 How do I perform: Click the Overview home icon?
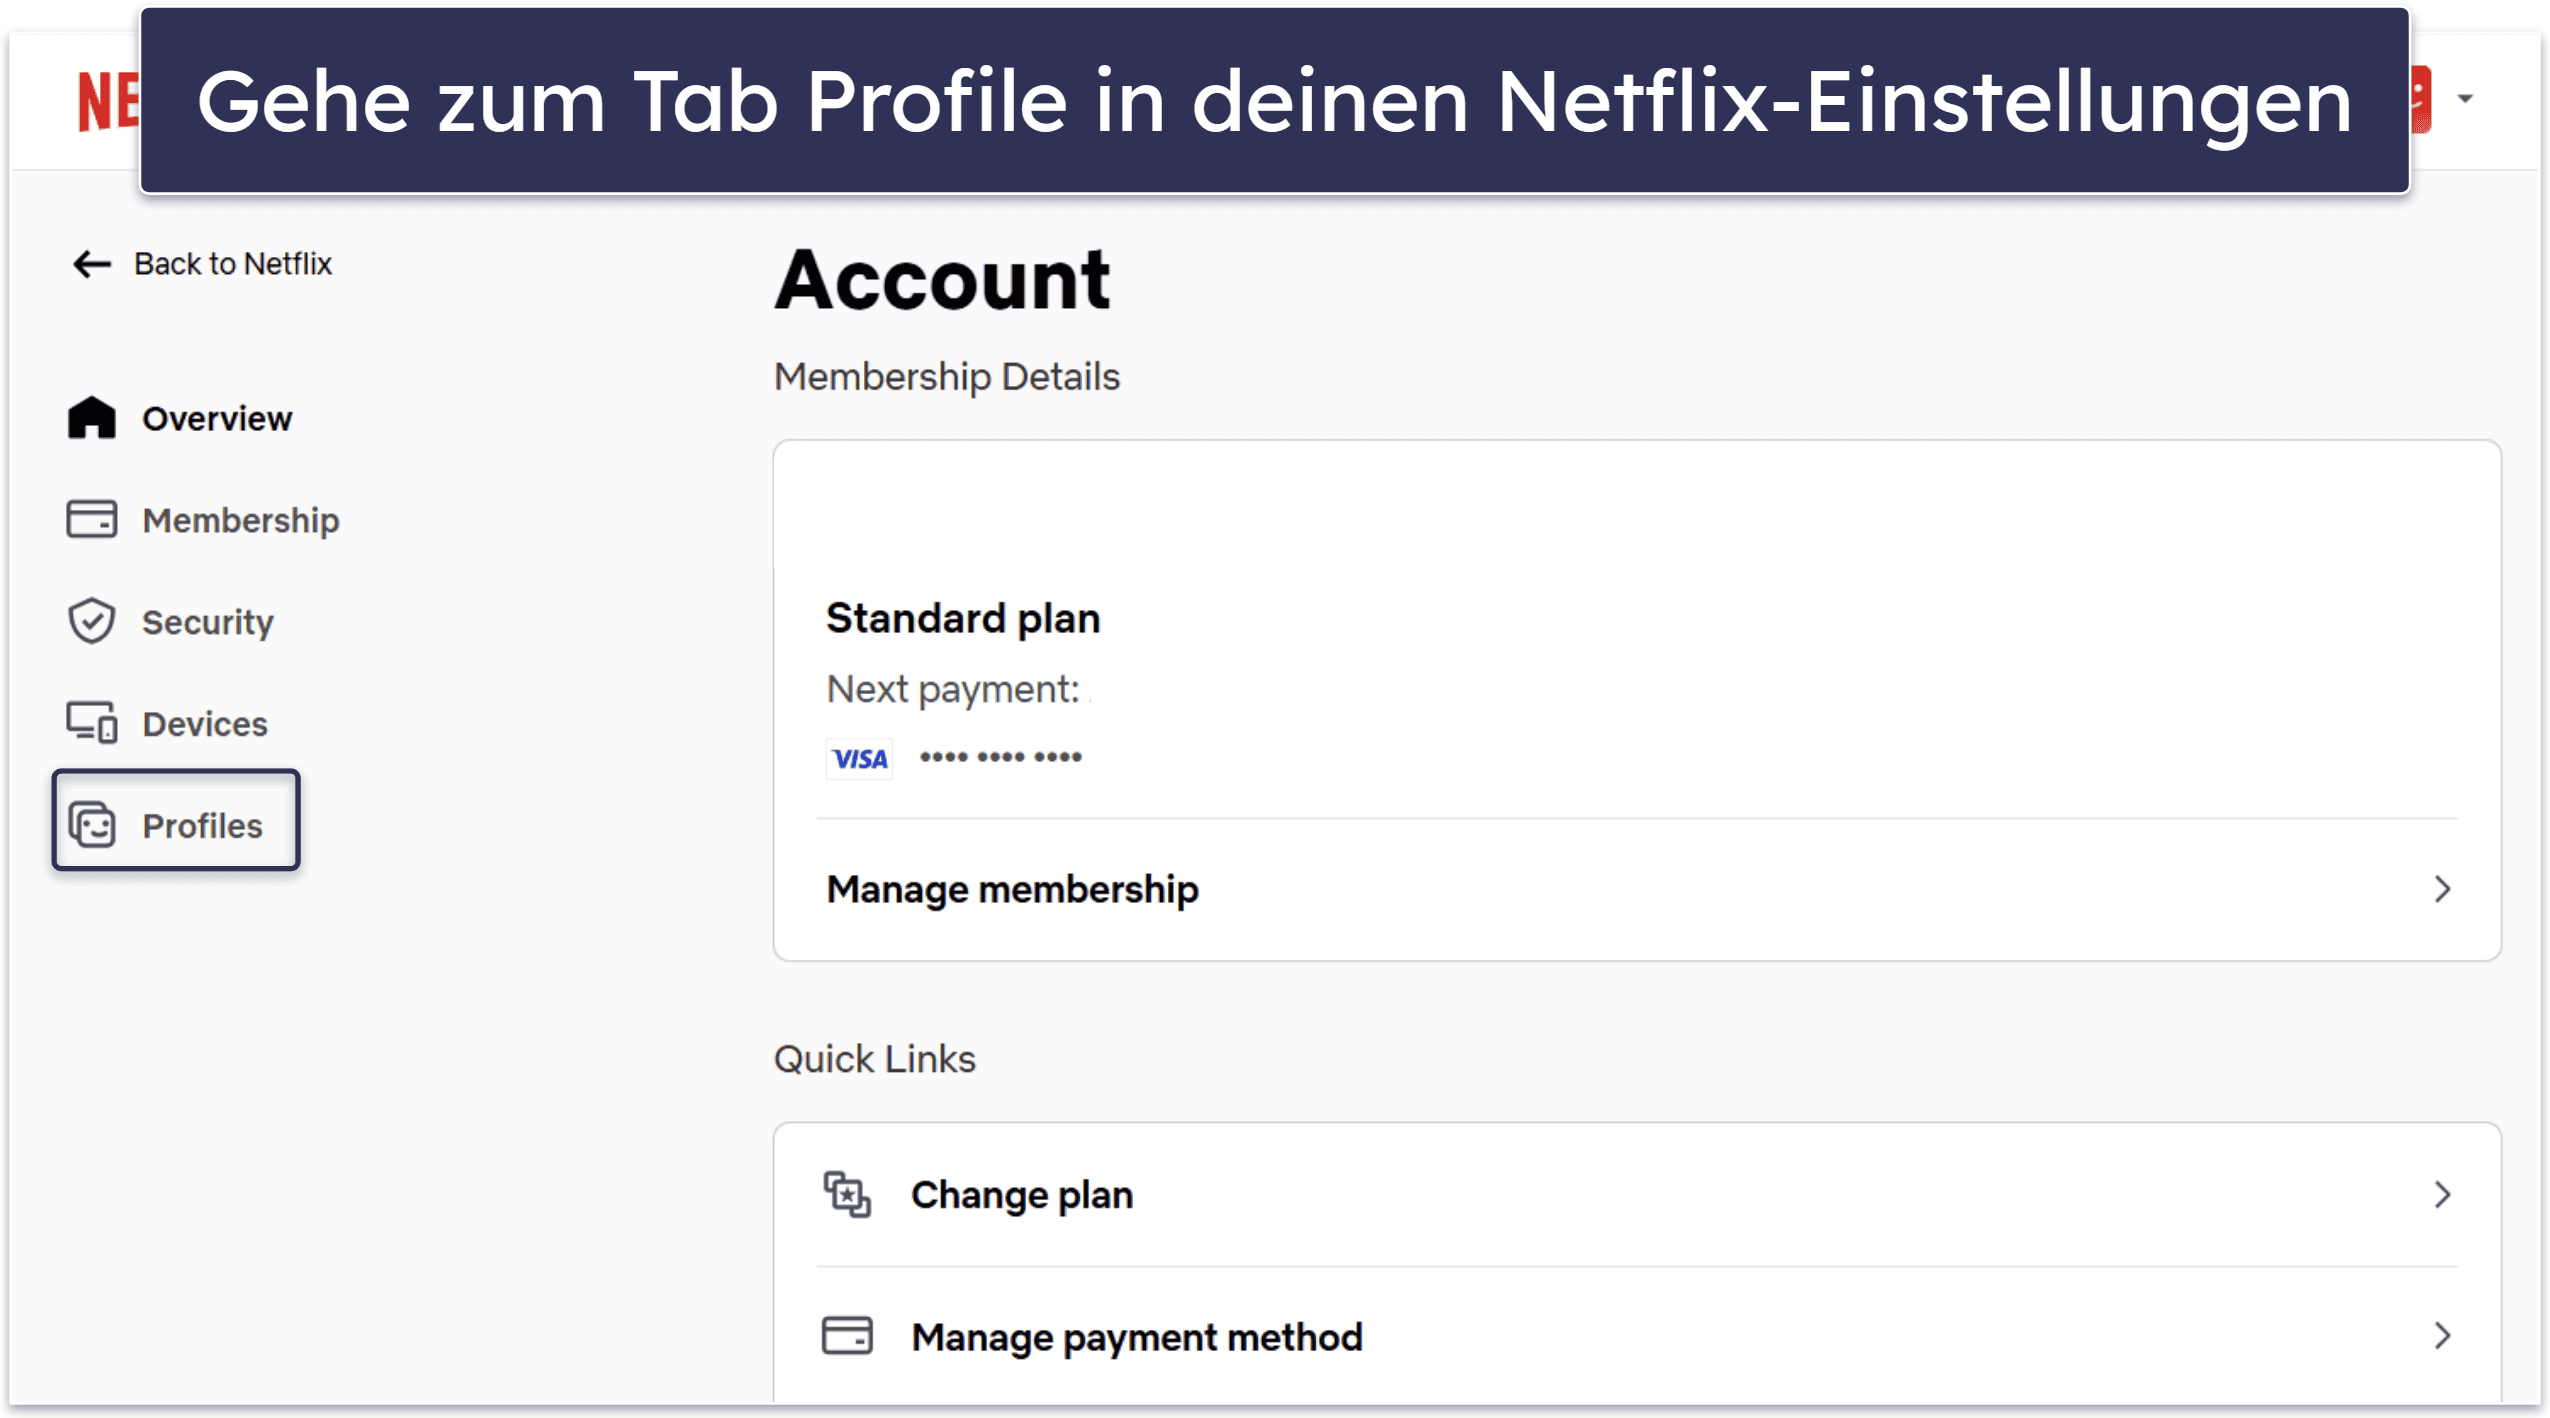92,418
